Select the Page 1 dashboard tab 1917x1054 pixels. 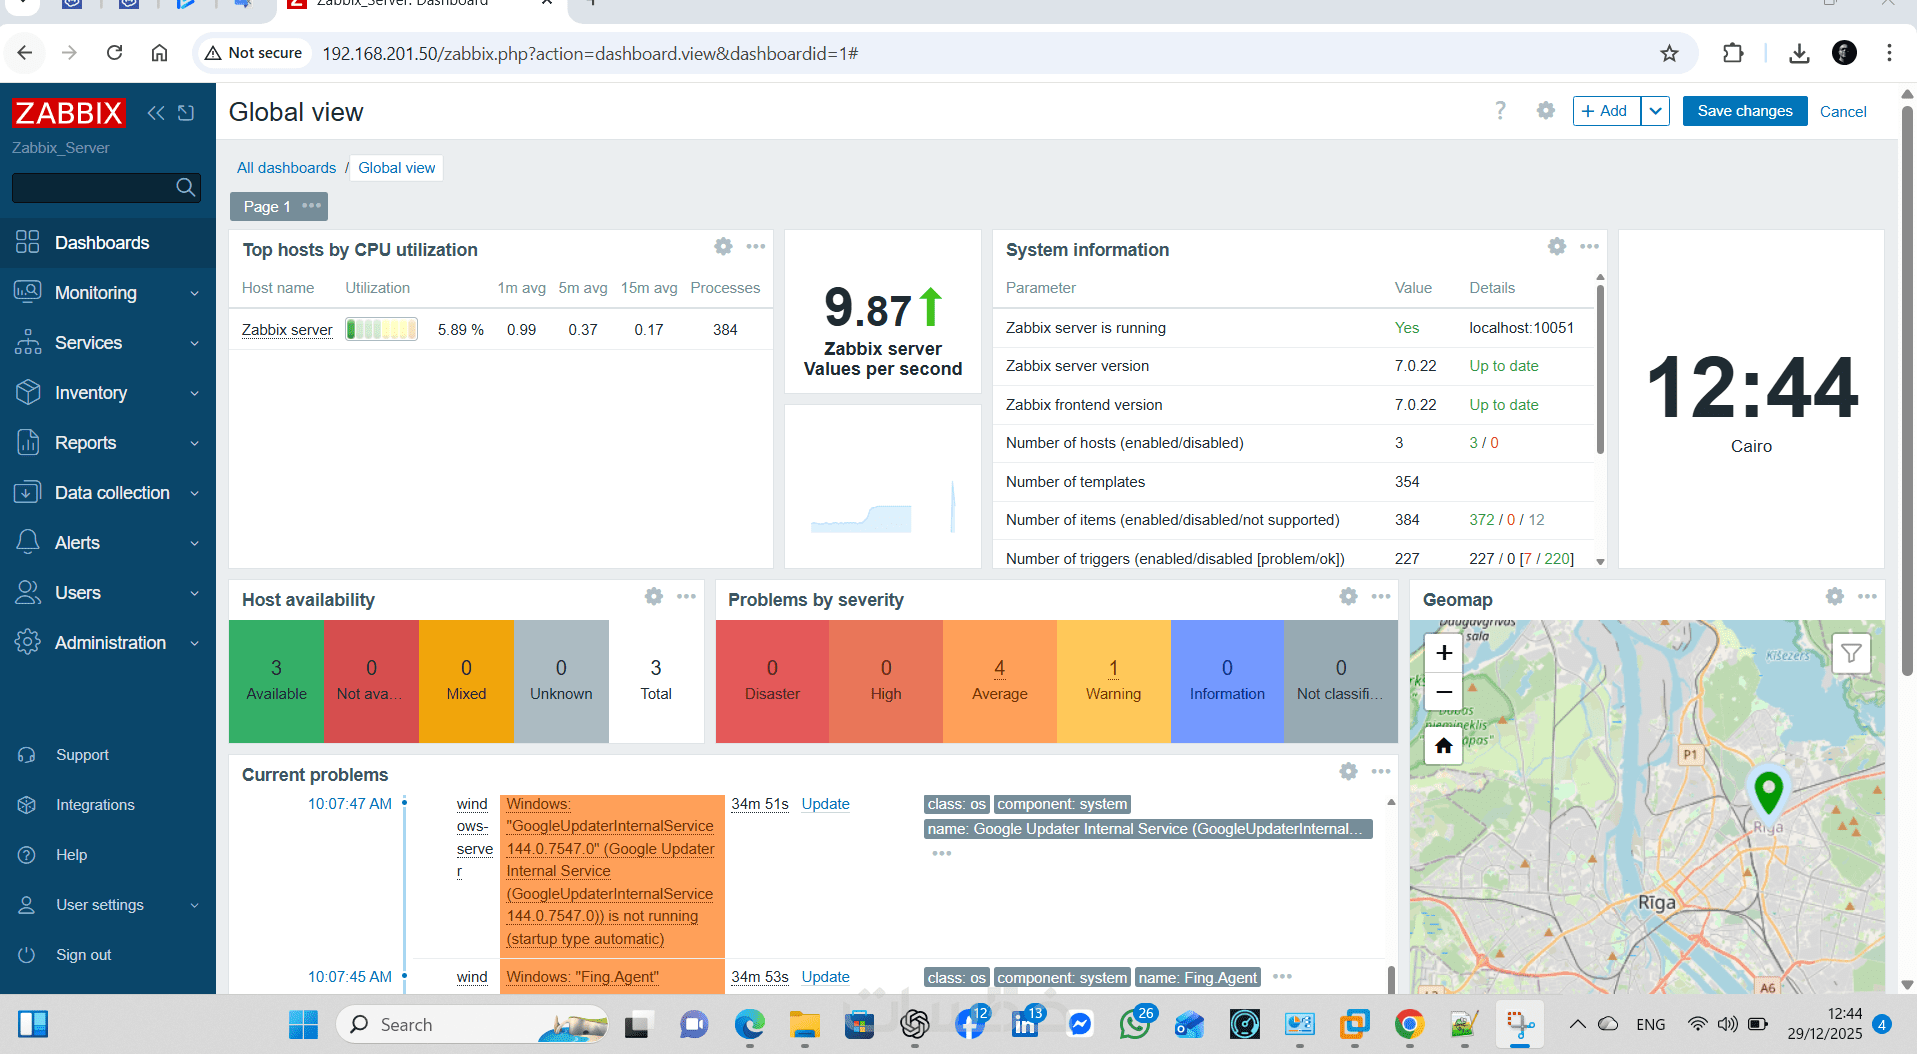(267, 206)
